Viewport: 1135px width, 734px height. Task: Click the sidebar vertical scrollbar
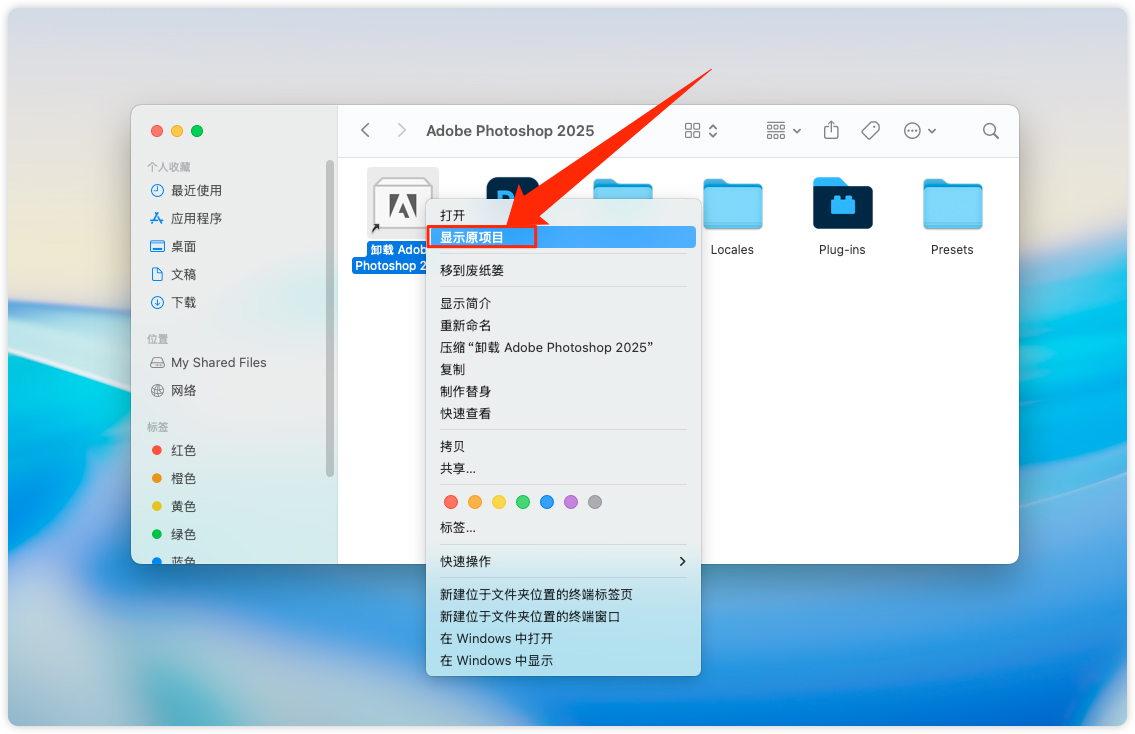(330, 318)
